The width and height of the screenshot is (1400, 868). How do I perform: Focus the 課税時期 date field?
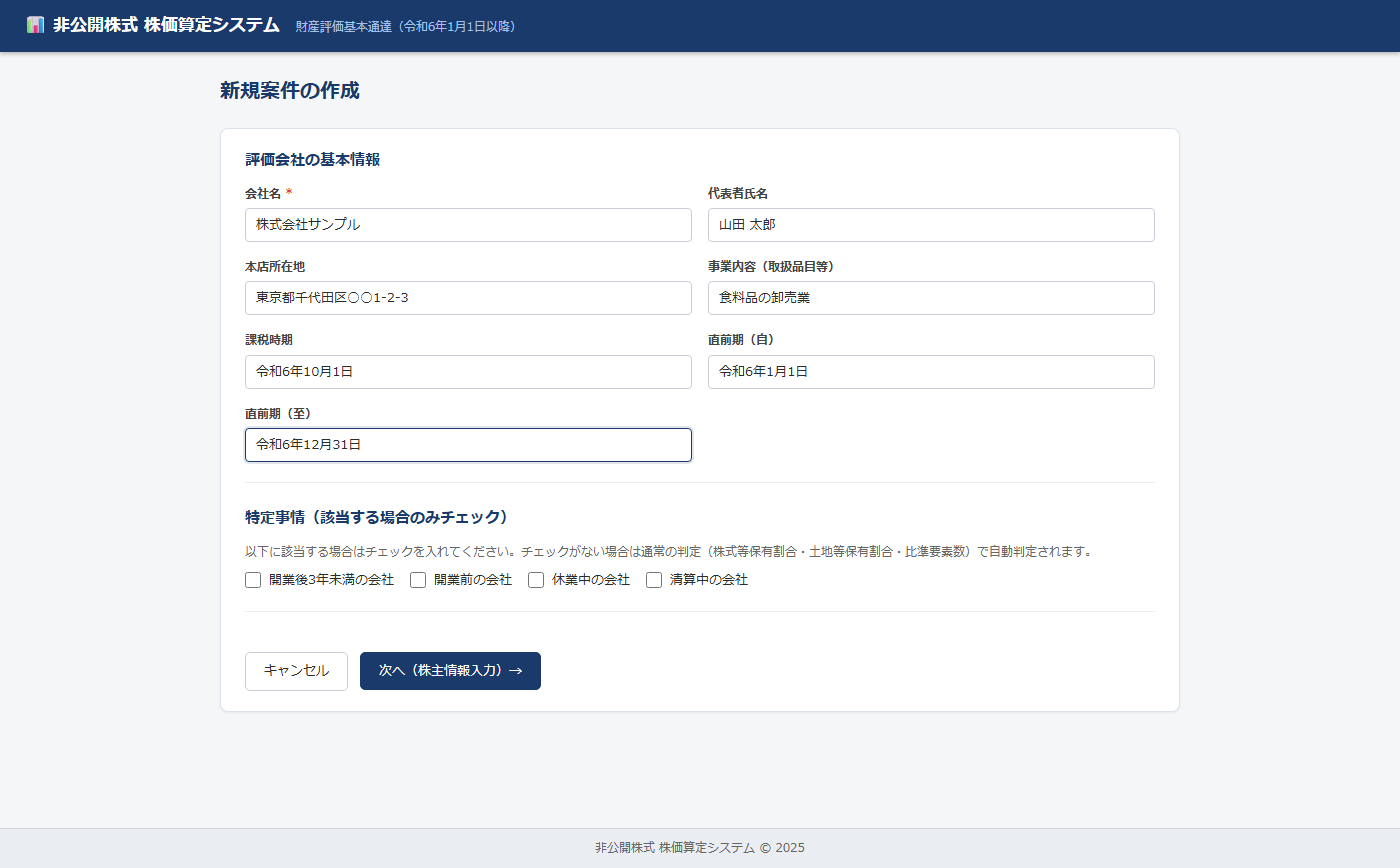tap(468, 372)
